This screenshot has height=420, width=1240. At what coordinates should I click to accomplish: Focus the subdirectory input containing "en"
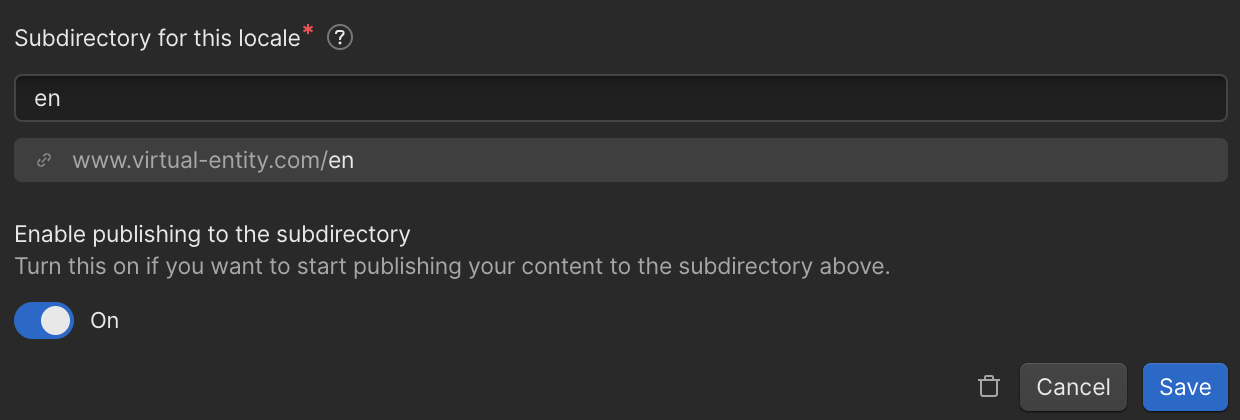620,98
